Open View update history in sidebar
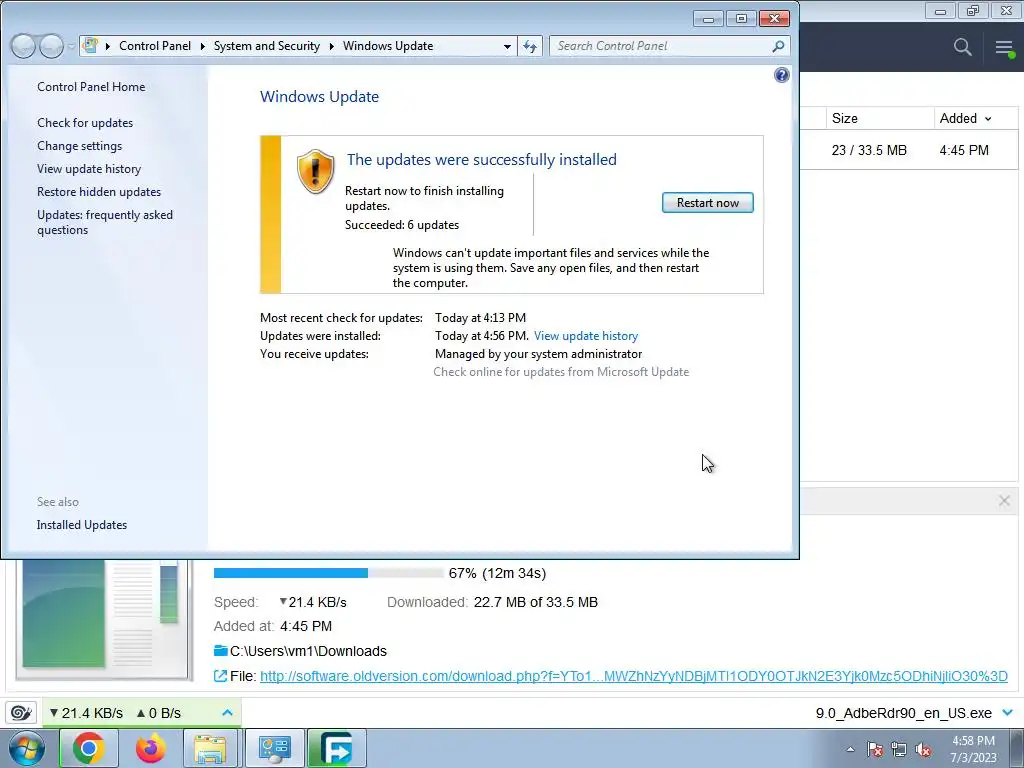 click(89, 168)
